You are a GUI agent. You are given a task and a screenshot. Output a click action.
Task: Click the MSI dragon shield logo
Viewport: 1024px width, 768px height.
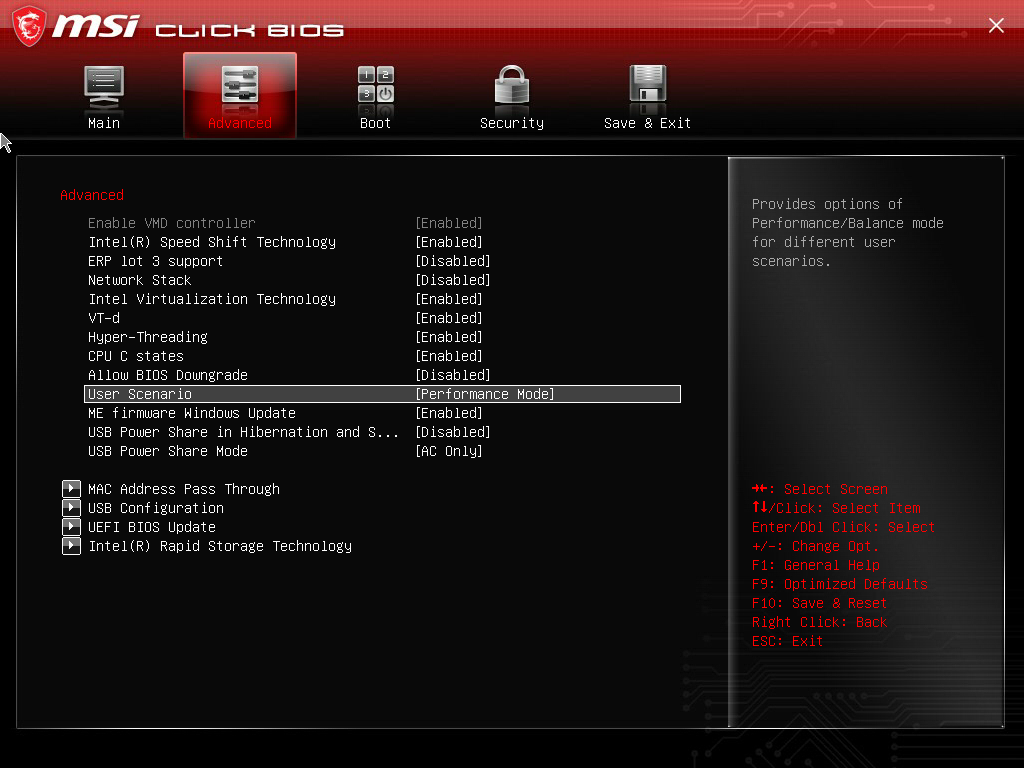coord(29,26)
